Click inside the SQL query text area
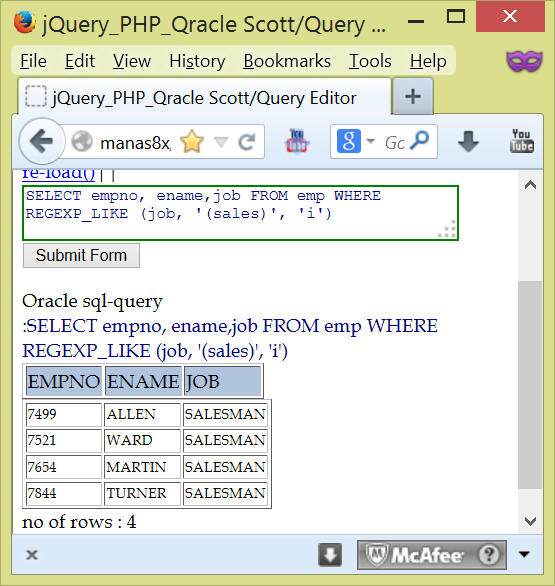 (240, 213)
